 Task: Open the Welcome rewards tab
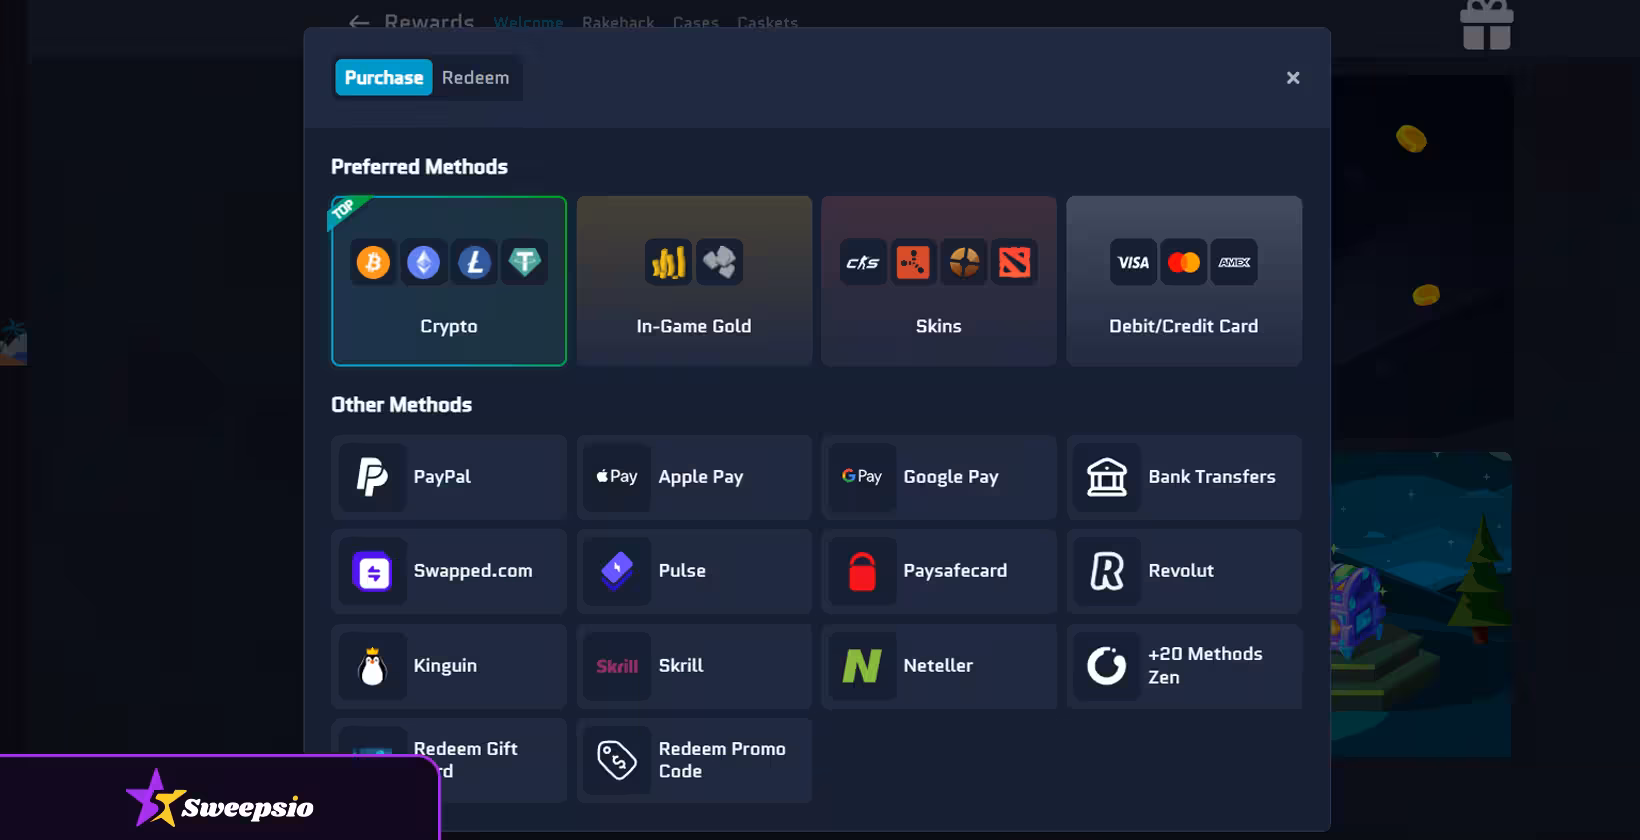[x=528, y=22]
